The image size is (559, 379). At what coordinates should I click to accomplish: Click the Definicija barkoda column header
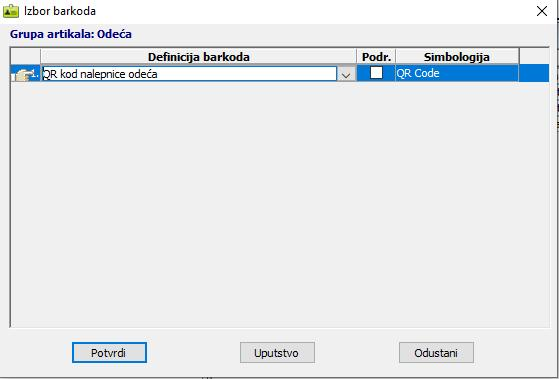199,57
